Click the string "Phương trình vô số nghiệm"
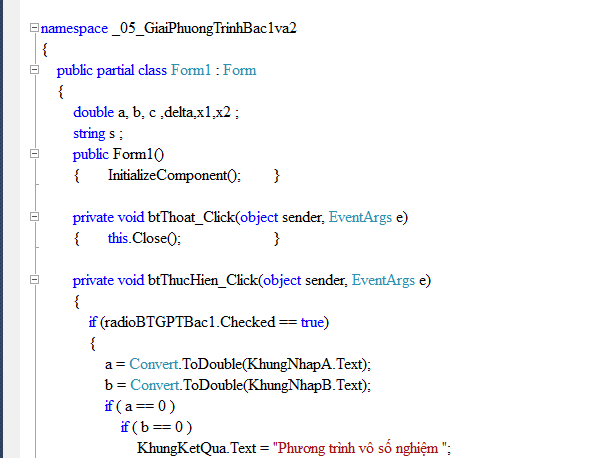 click(x=360, y=448)
